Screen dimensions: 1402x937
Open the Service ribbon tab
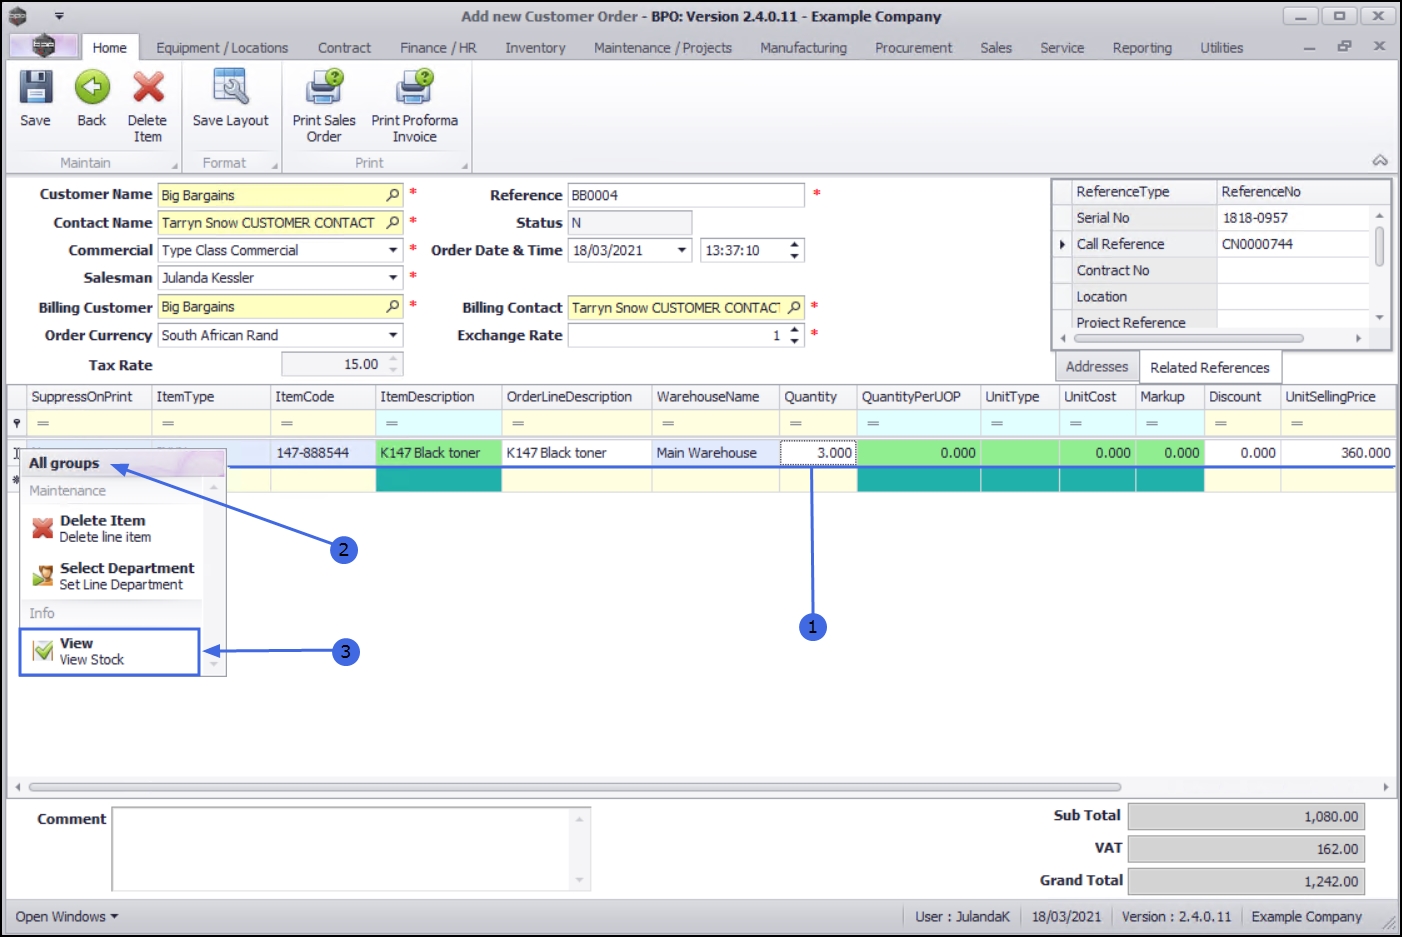tap(1062, 47)
